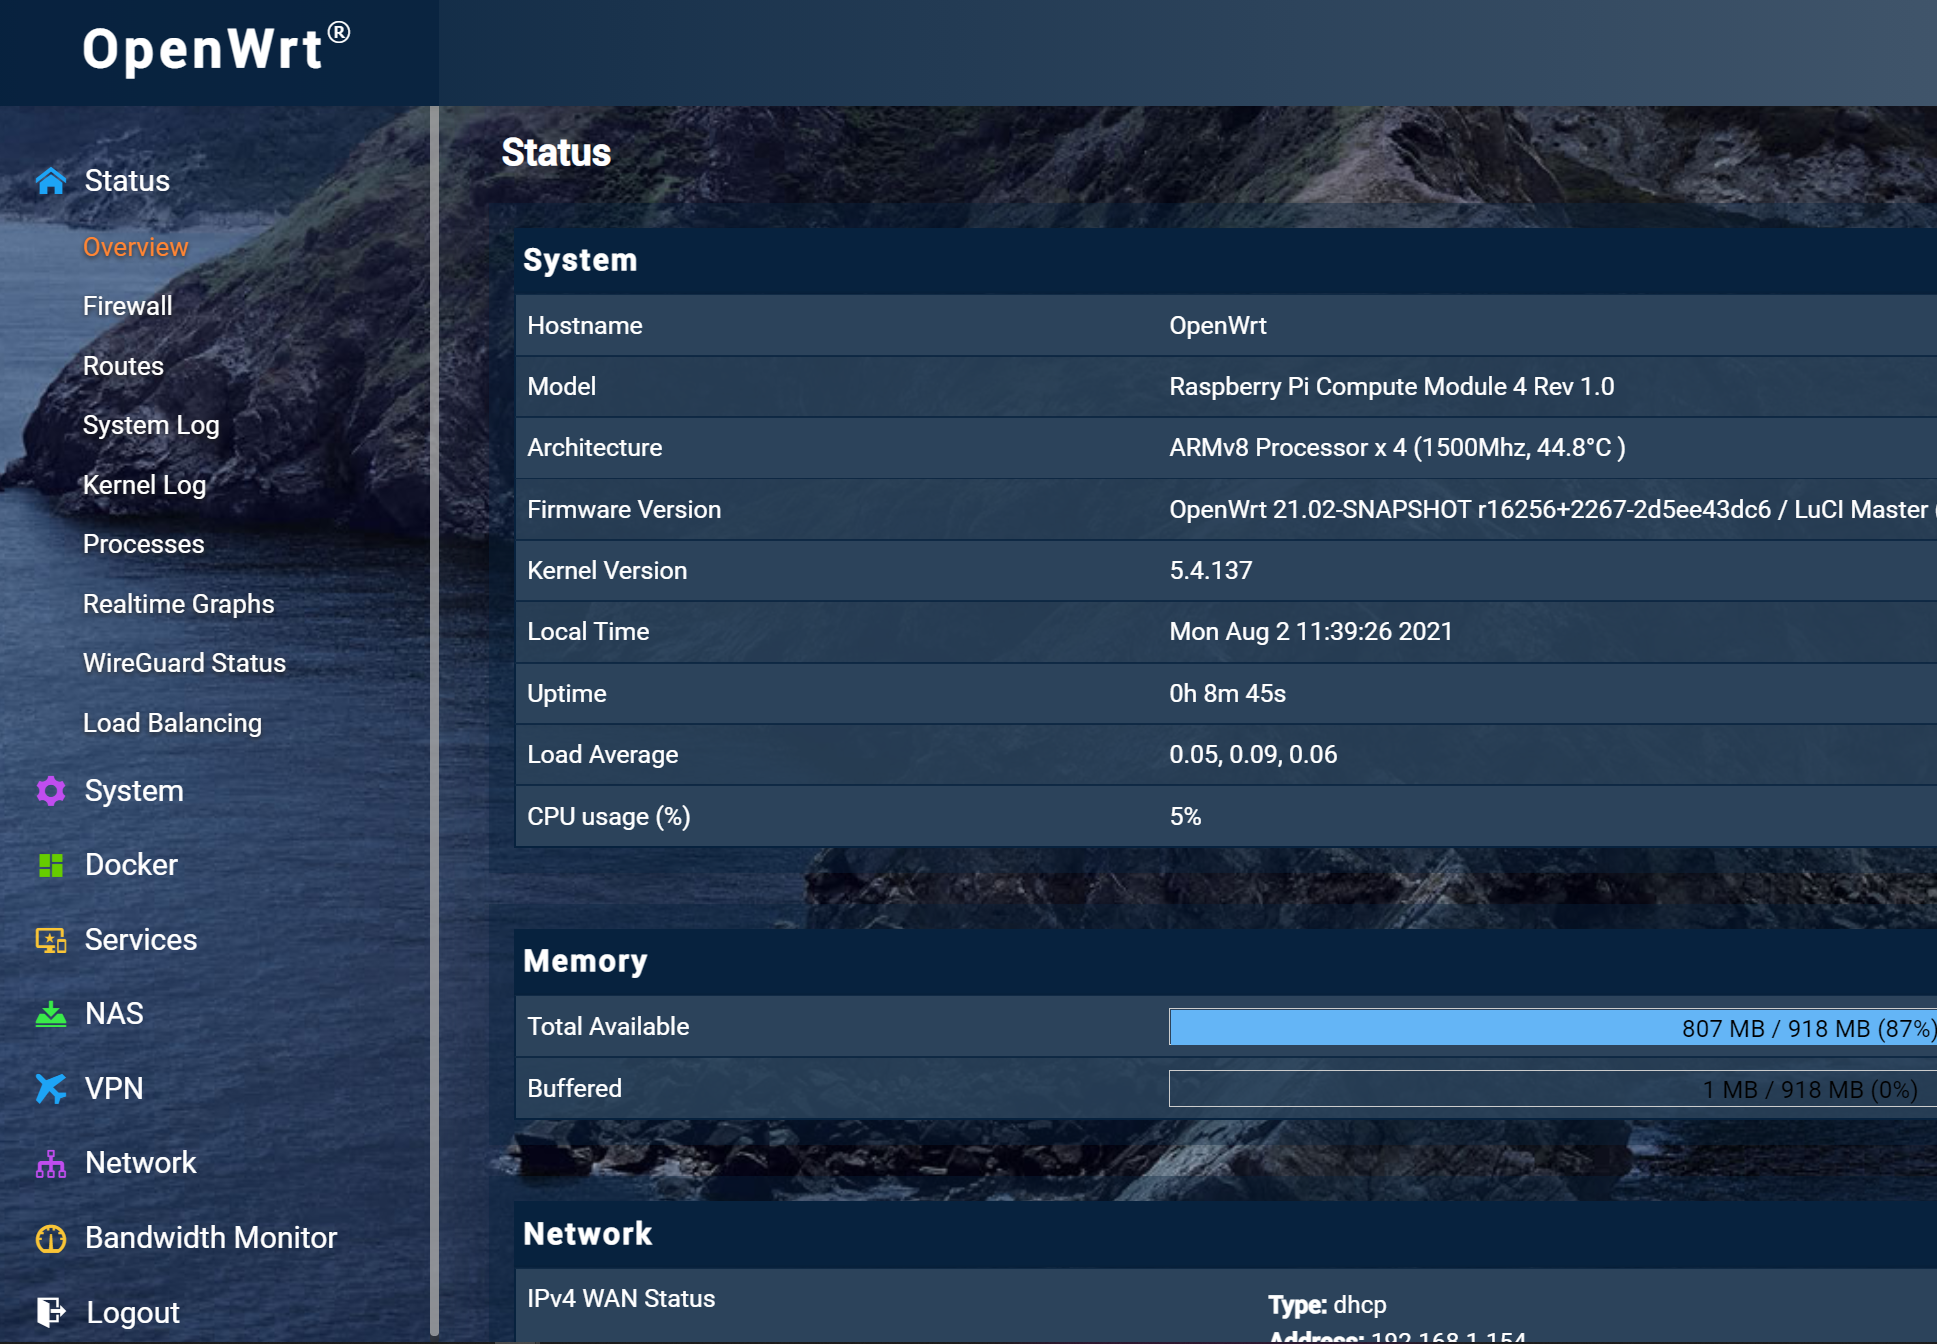View the Kernel Log page
The image size is (1937, 1344).
(x=144, y=485)
